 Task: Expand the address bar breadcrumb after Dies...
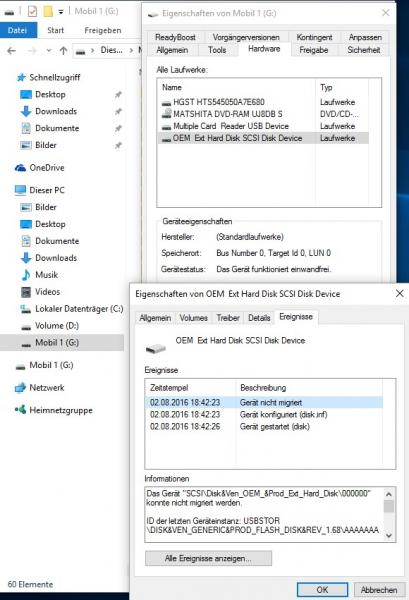(x=131, y=51)
